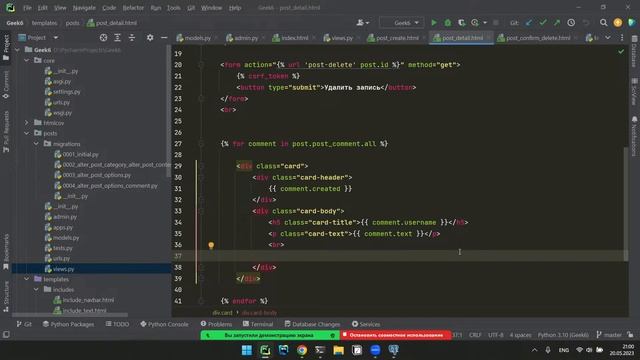This screenshot has height=360, width=640.
Task: Select settings.py in project tree
Action: tap(67, 92)
